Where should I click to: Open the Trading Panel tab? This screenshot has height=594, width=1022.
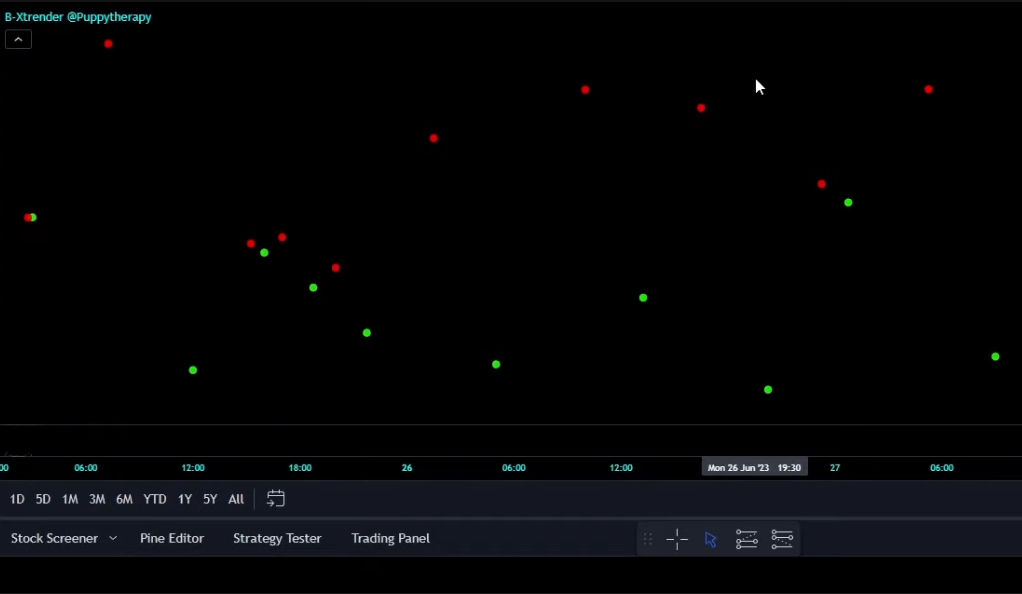390,539
